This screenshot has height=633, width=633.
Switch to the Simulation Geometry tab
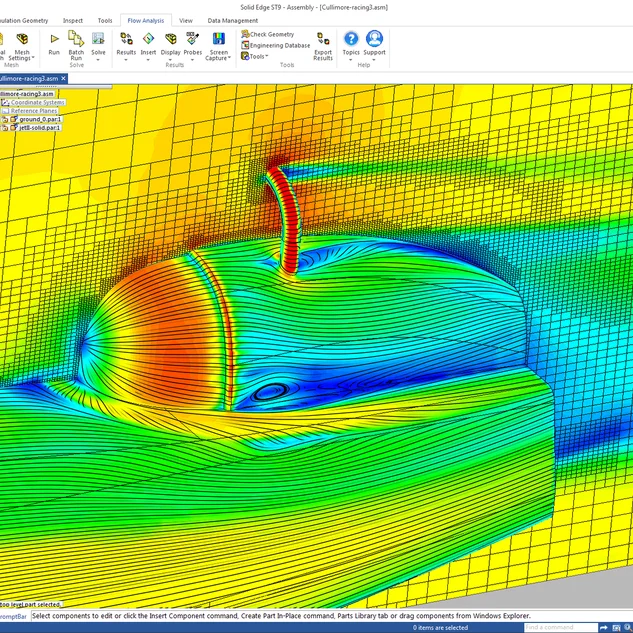(x=23, y=21)
